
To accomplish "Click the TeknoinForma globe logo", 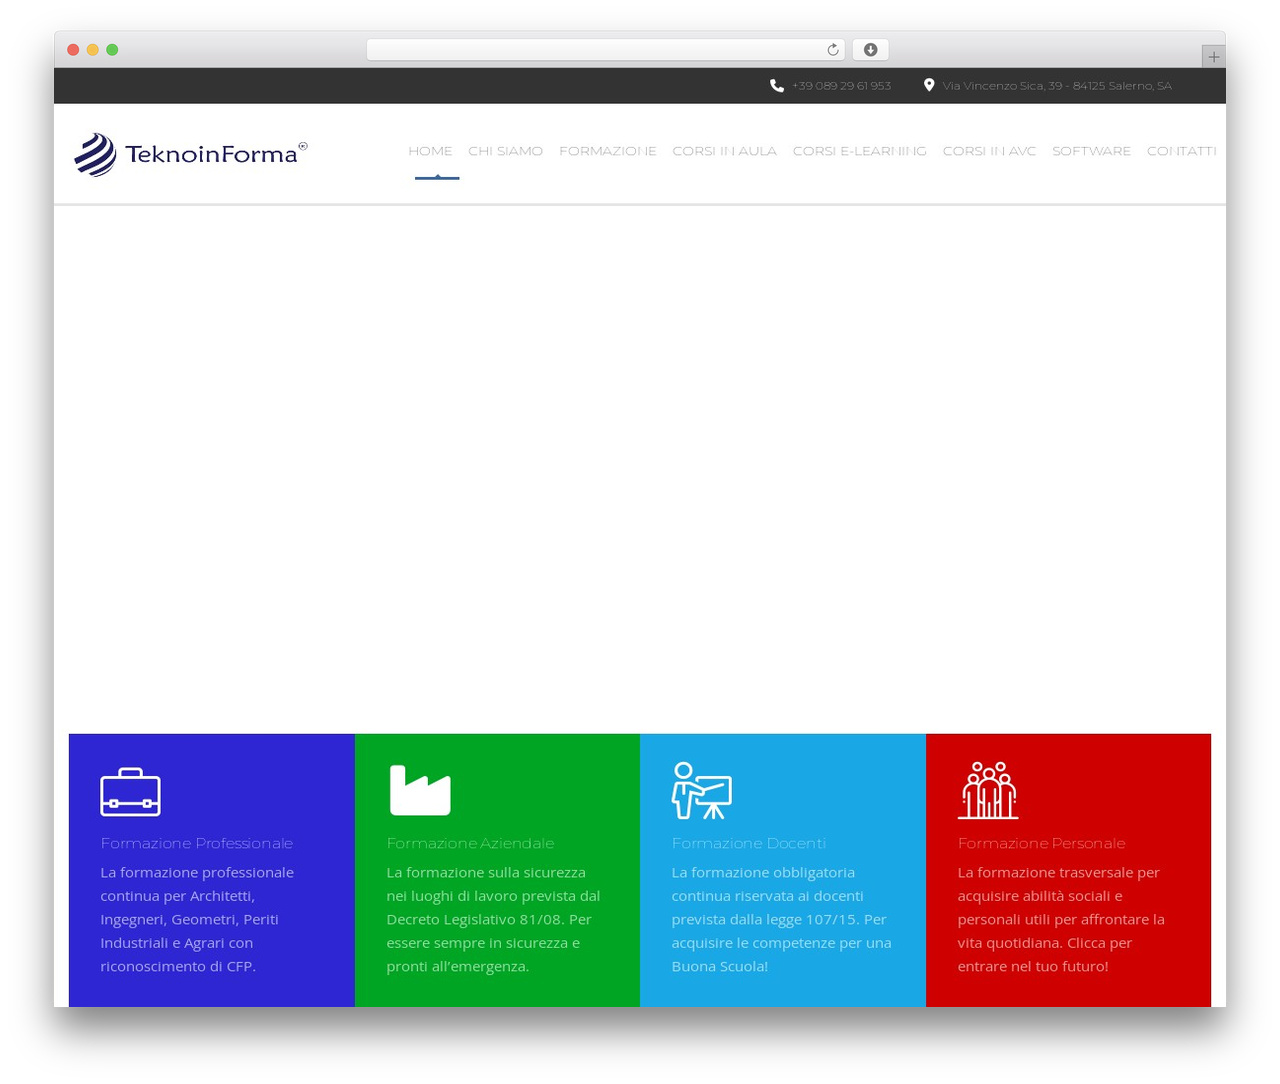I will [95, 154].
